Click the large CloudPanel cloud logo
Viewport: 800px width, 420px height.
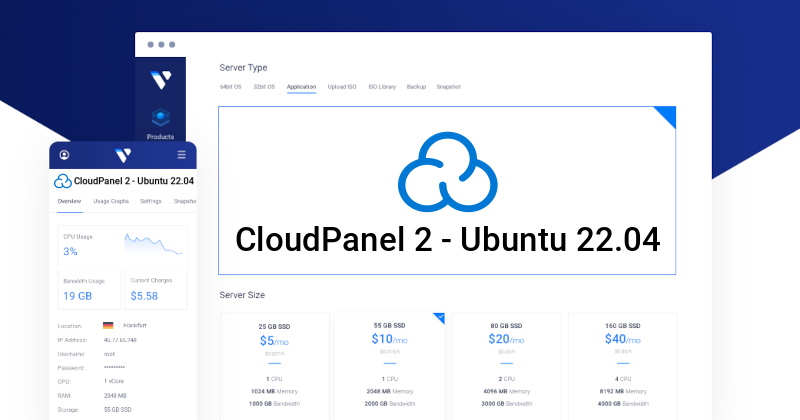tap(446, 171)
